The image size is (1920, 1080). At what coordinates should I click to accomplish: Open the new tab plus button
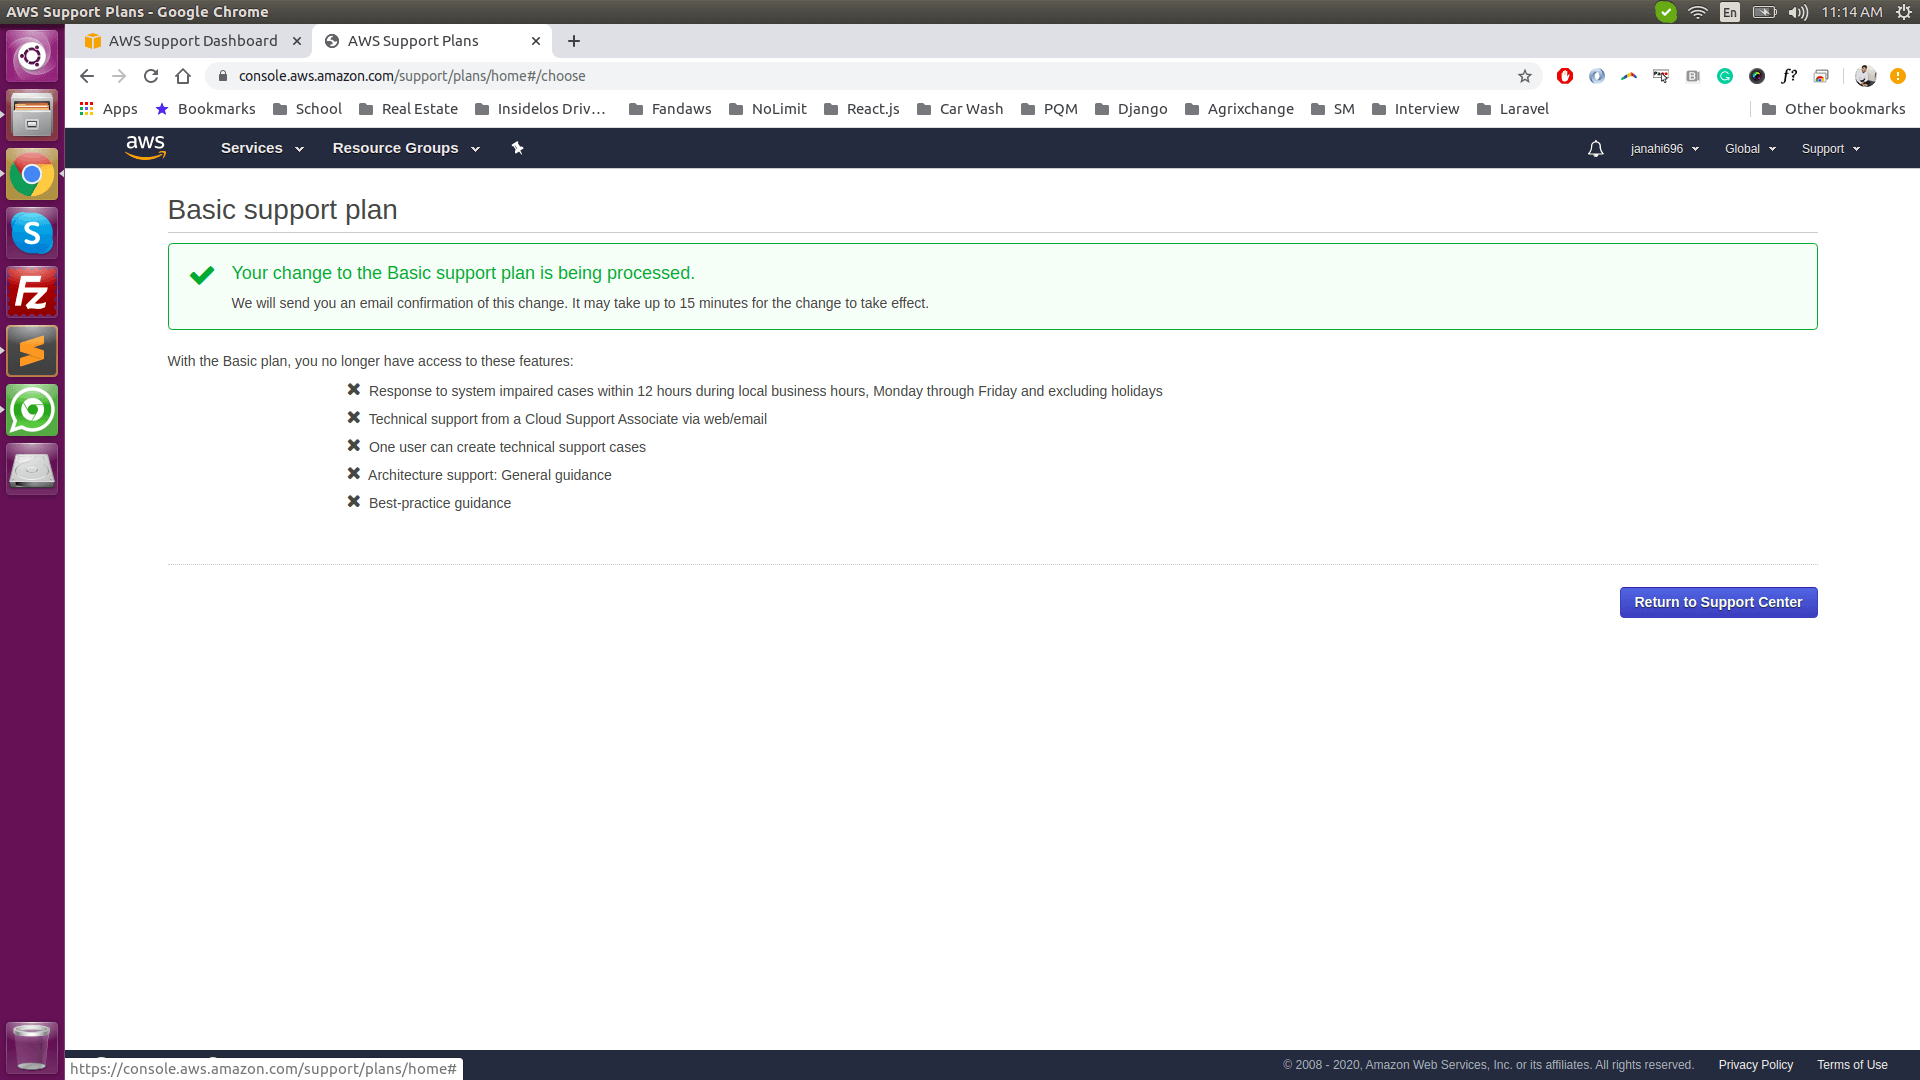coord(574,41)
